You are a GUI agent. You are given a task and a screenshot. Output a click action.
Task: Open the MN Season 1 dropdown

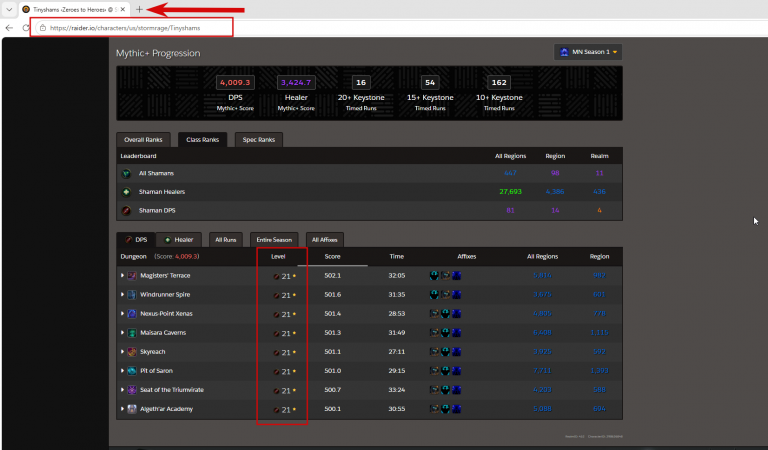coord(588,52)
